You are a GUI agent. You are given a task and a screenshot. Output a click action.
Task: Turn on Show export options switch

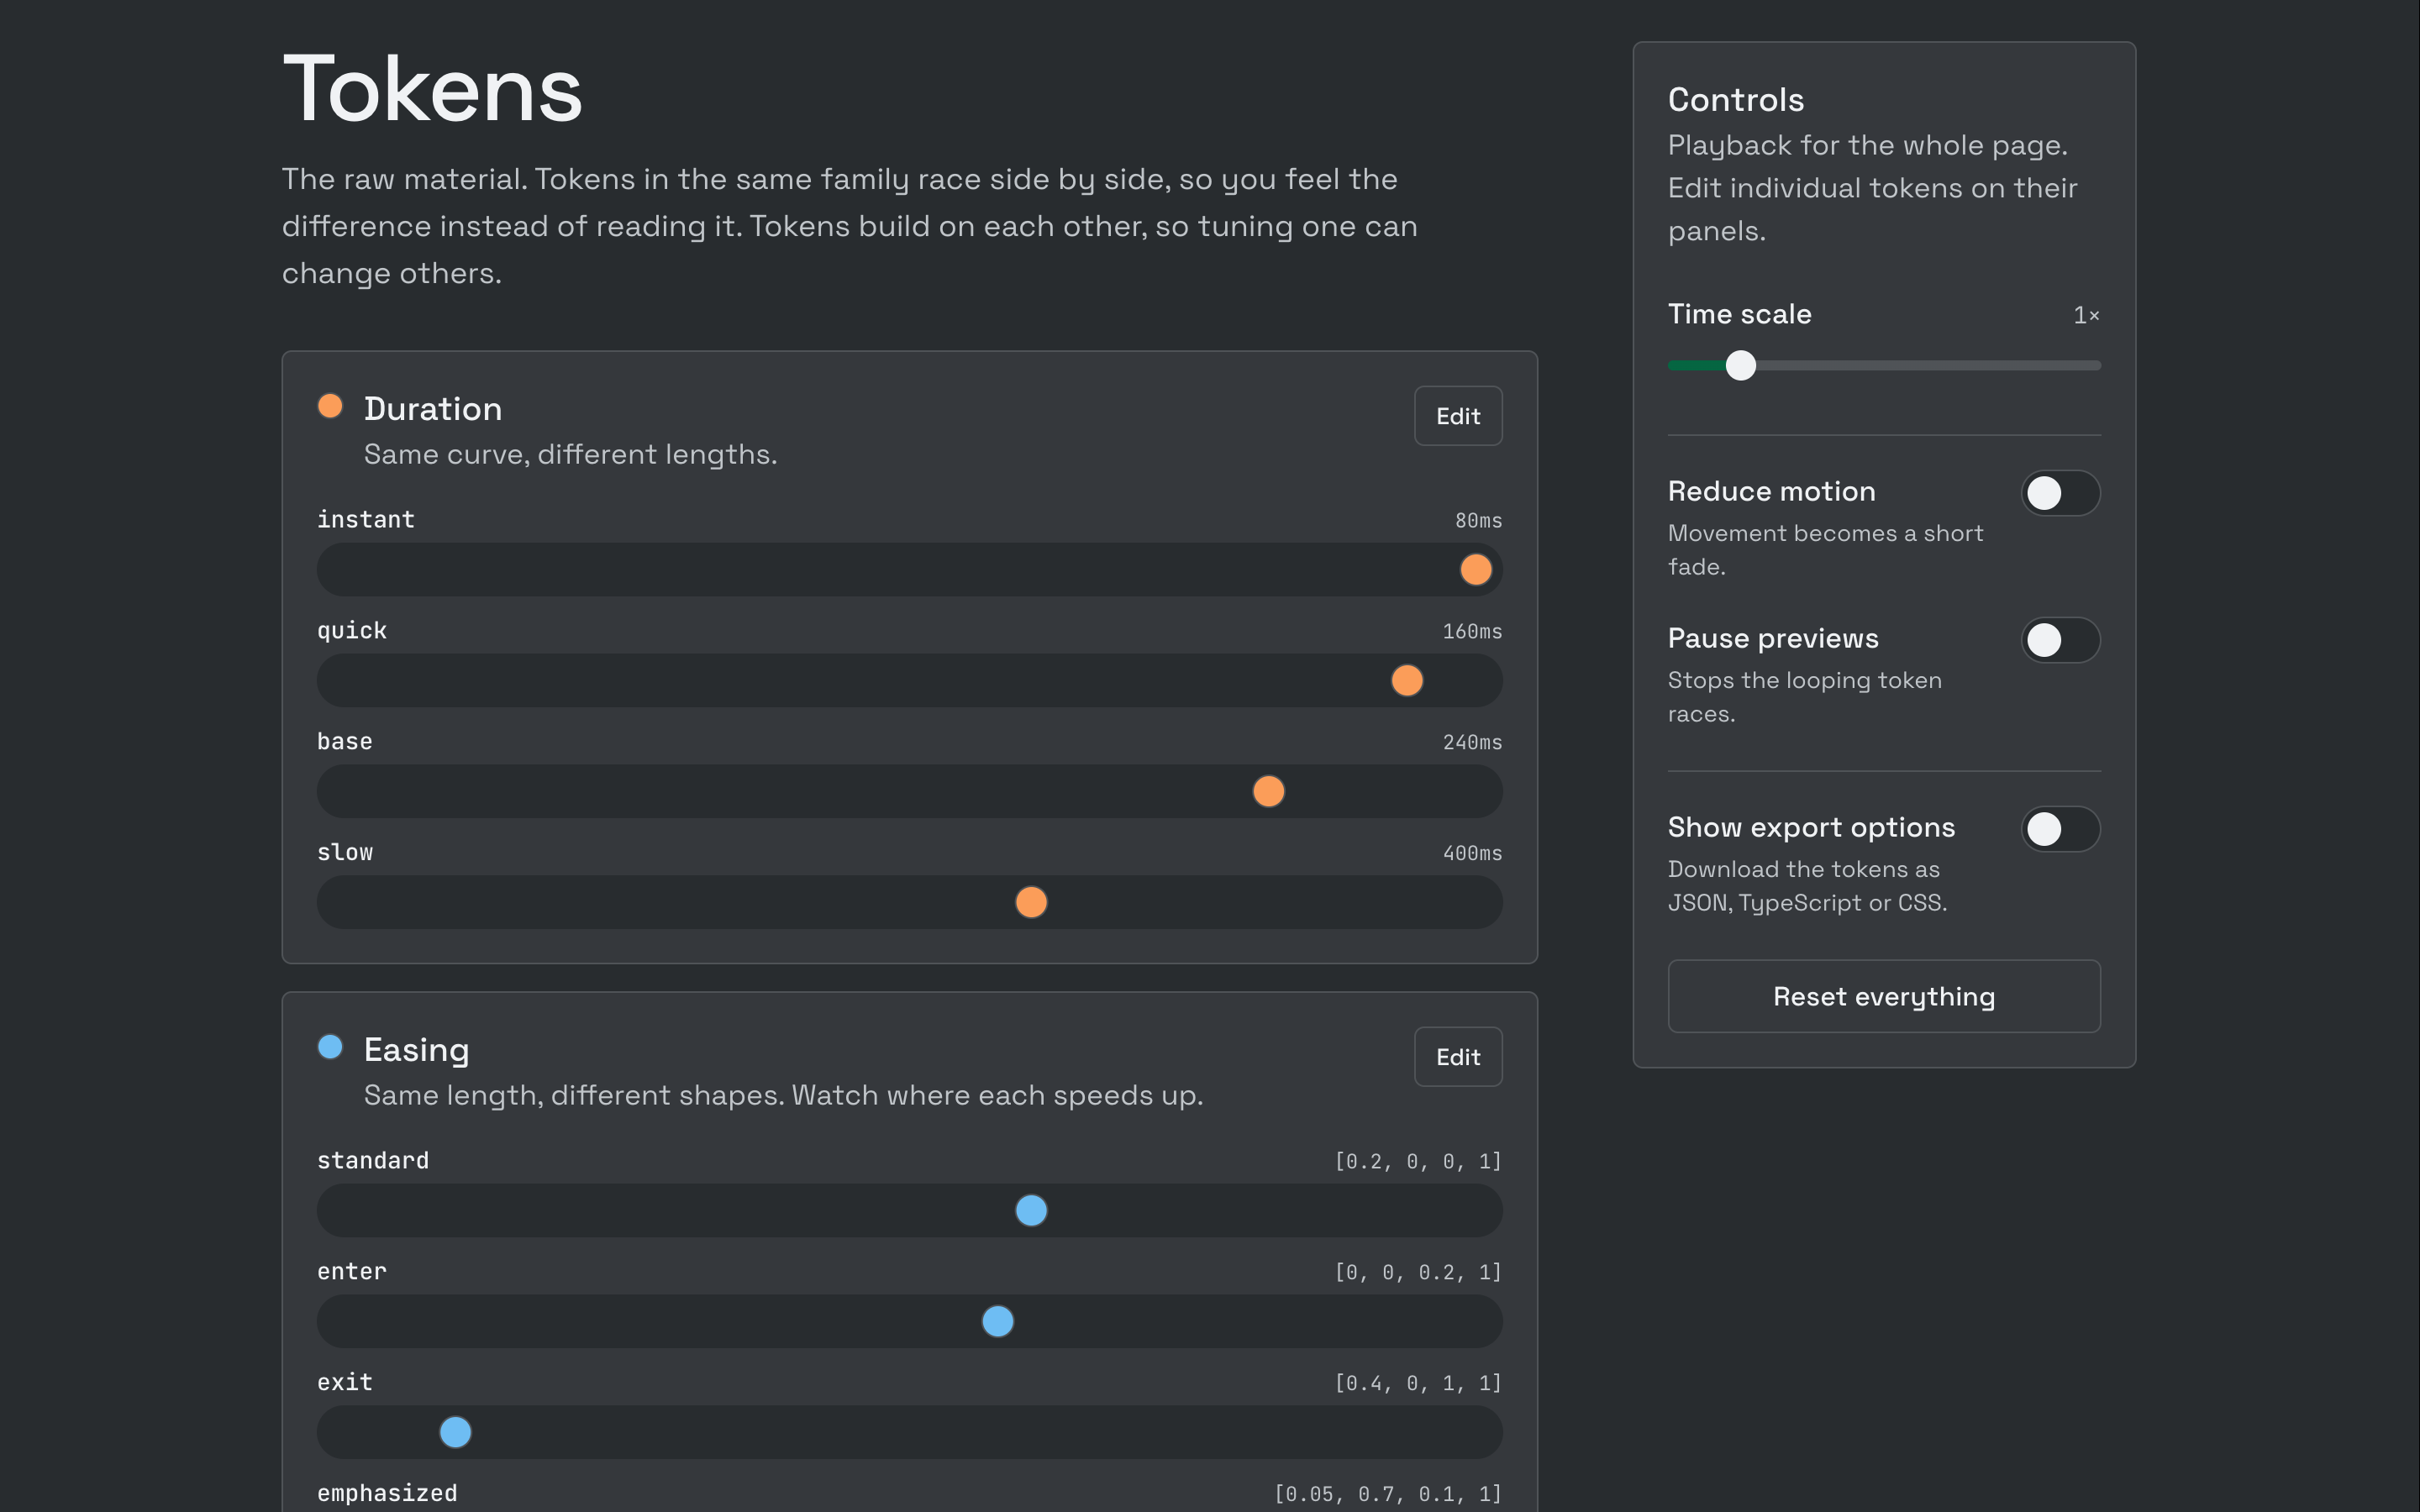pyautogui.click(x=2061, y=829)
